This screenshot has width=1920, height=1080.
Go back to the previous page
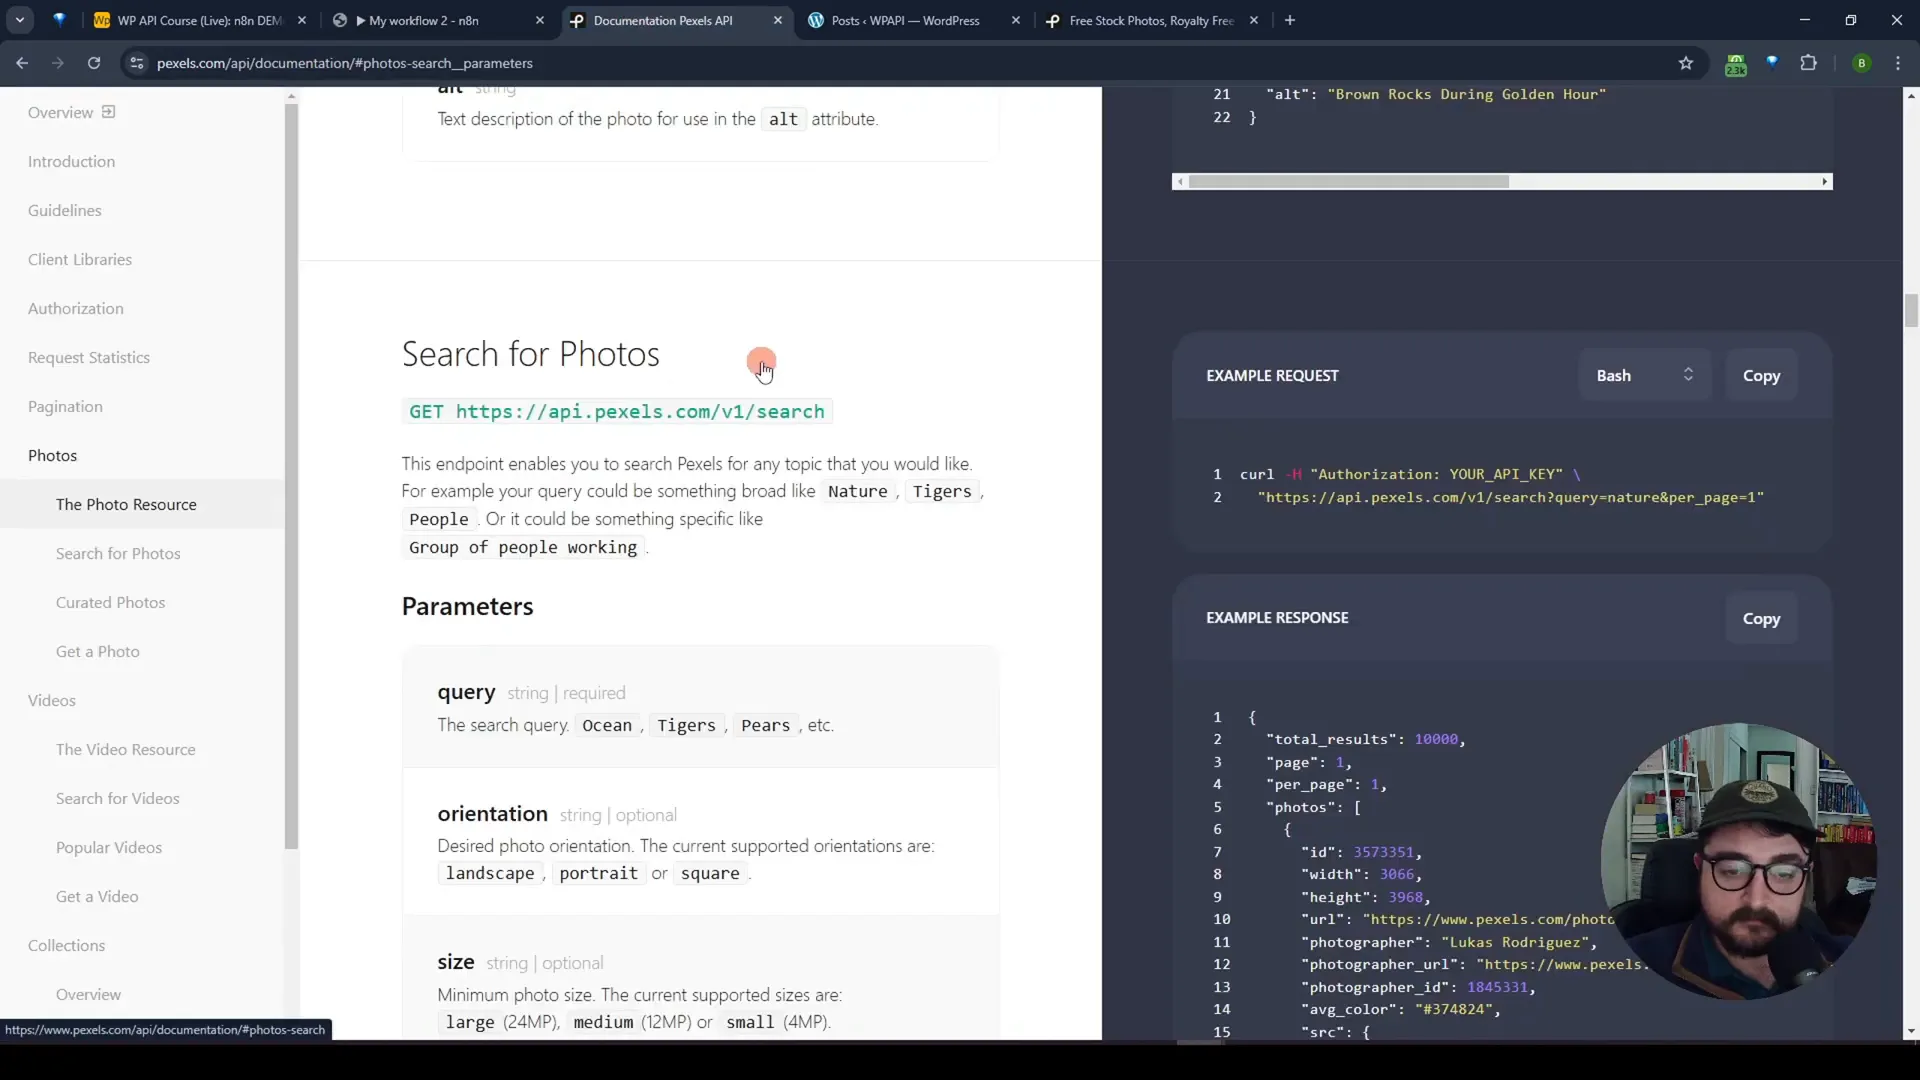tap(22, 63)
